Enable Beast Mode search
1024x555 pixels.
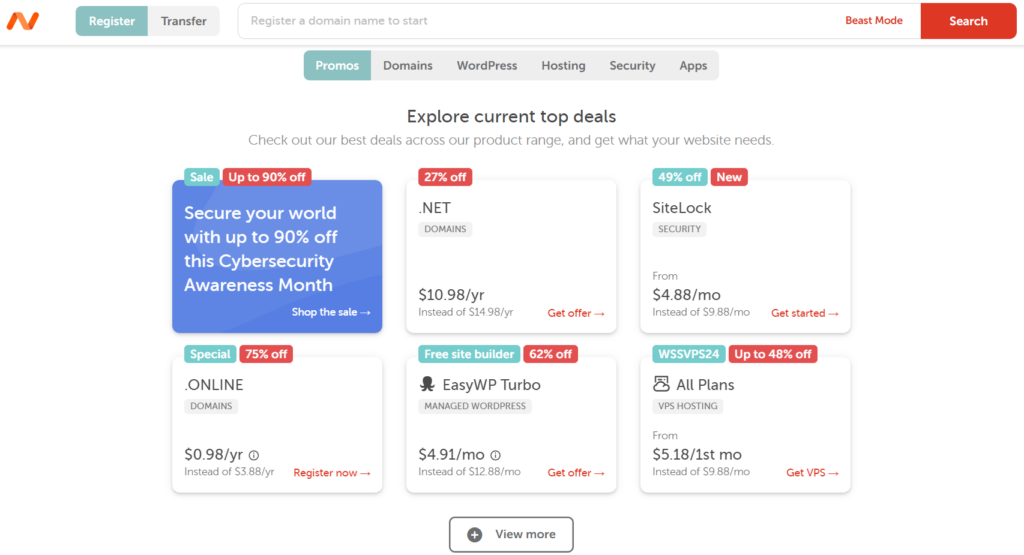coord(874,20)
